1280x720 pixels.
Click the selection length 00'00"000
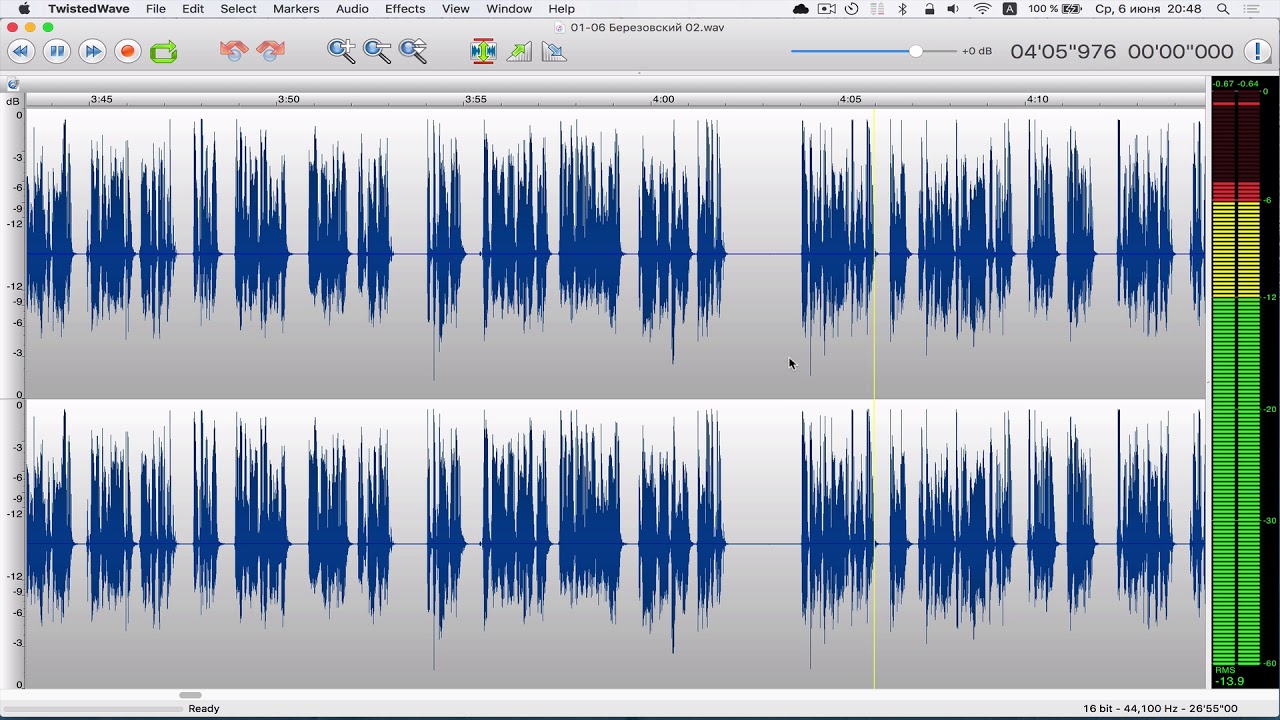[1181, 52]
